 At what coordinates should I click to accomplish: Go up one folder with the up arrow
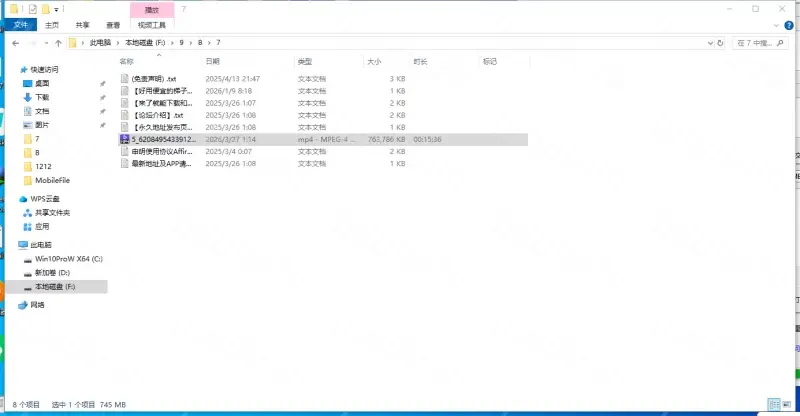(x=59, y=43)
